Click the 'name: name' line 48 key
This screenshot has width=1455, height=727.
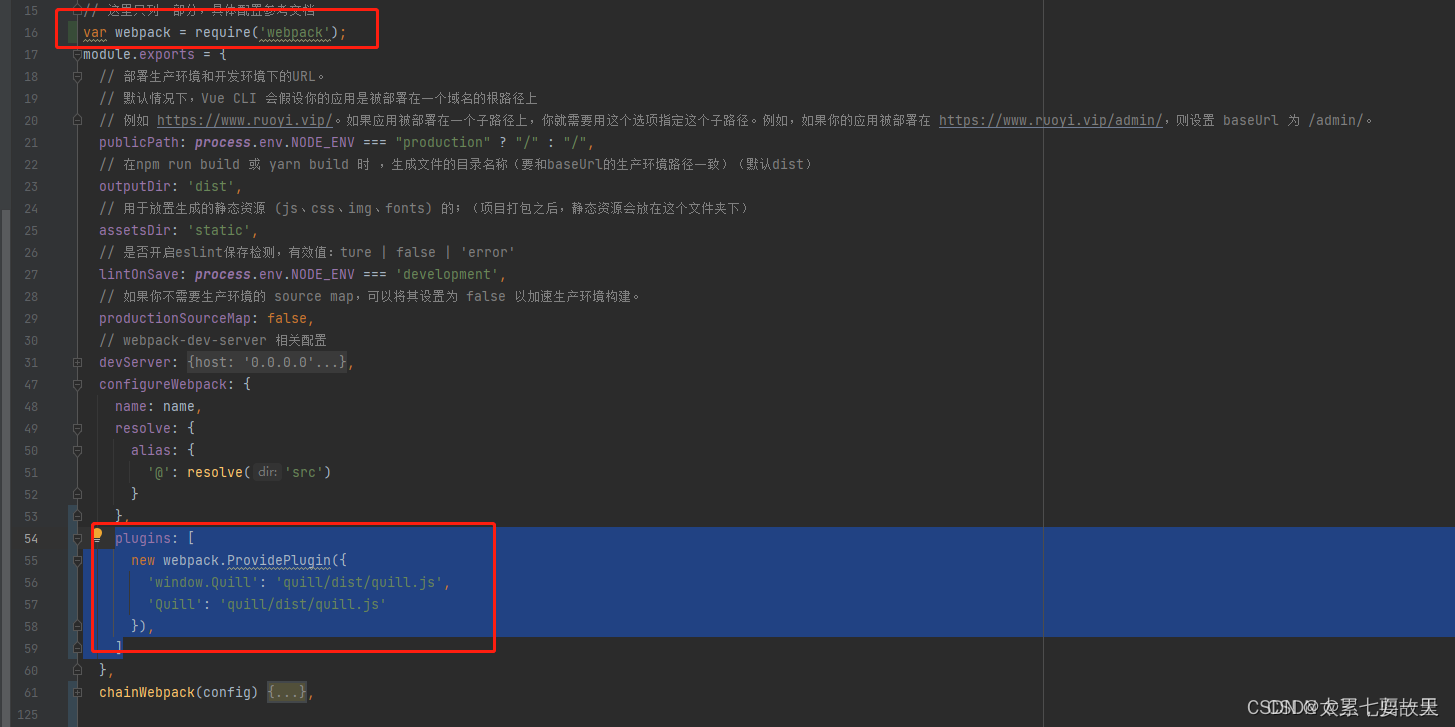[x=131, y=406]
